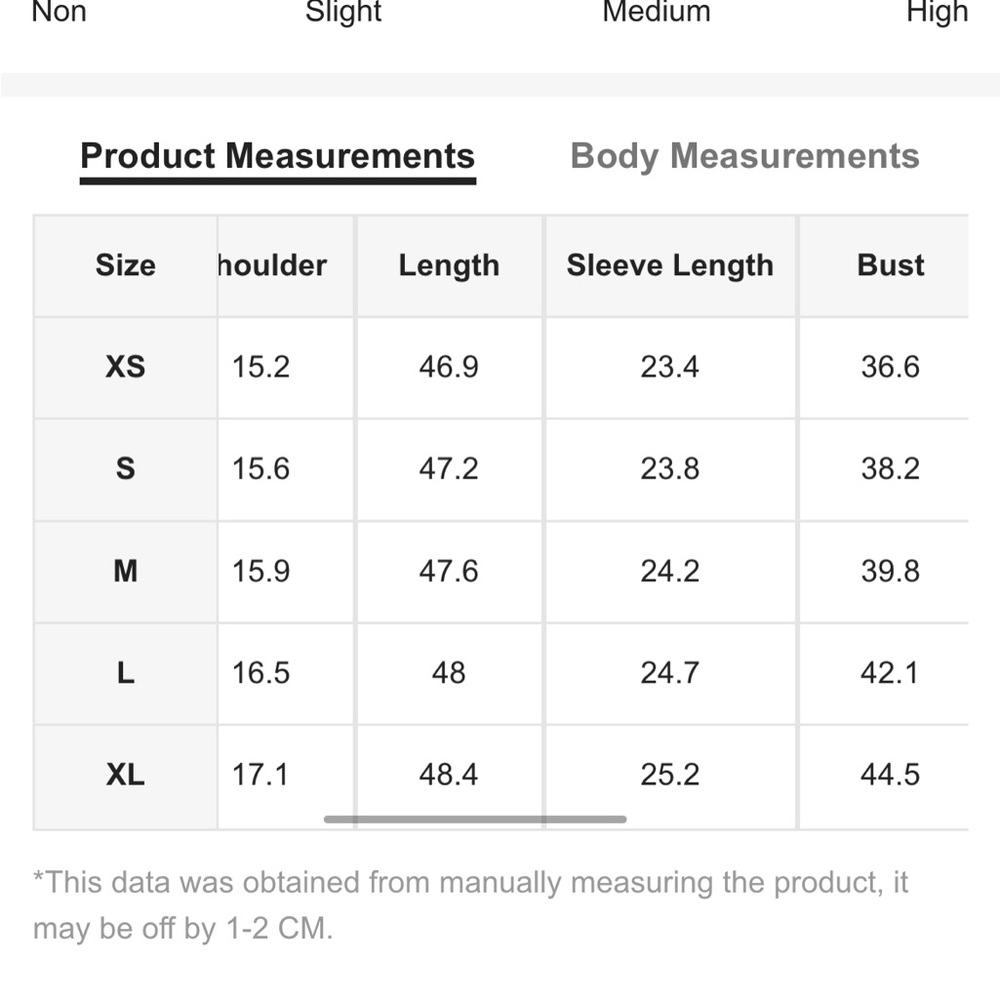The image size is (1000, 1000).
Task: Tap the XL size row label
Action: pyautogui.click(x=125, y=775)
